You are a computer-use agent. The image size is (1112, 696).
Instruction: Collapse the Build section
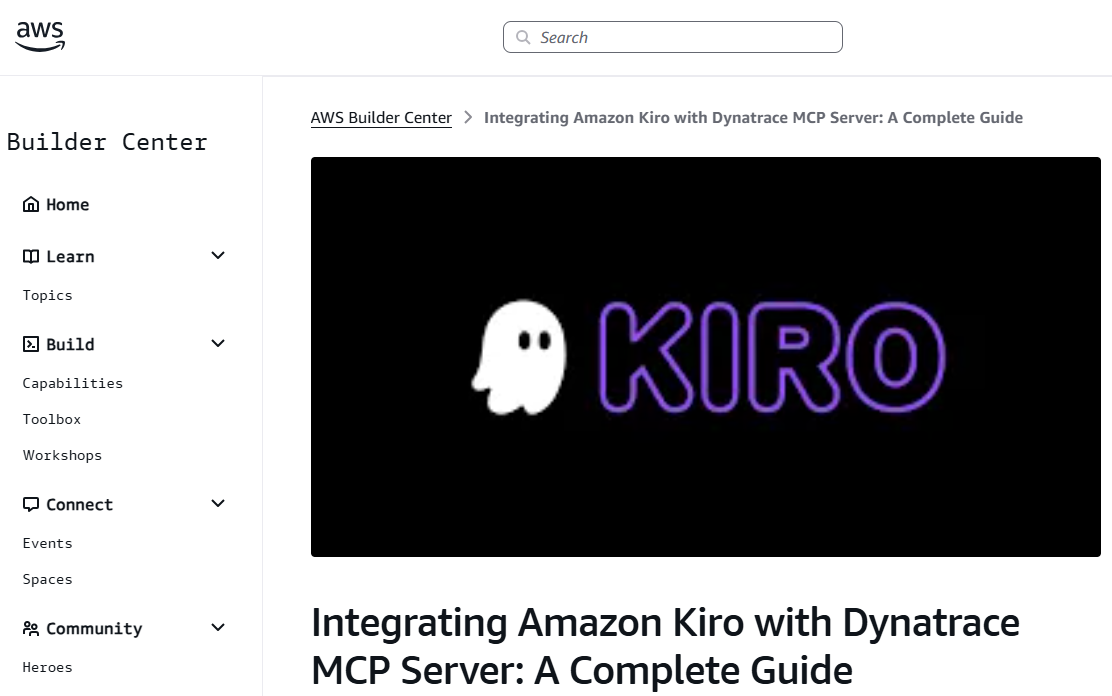217,343
